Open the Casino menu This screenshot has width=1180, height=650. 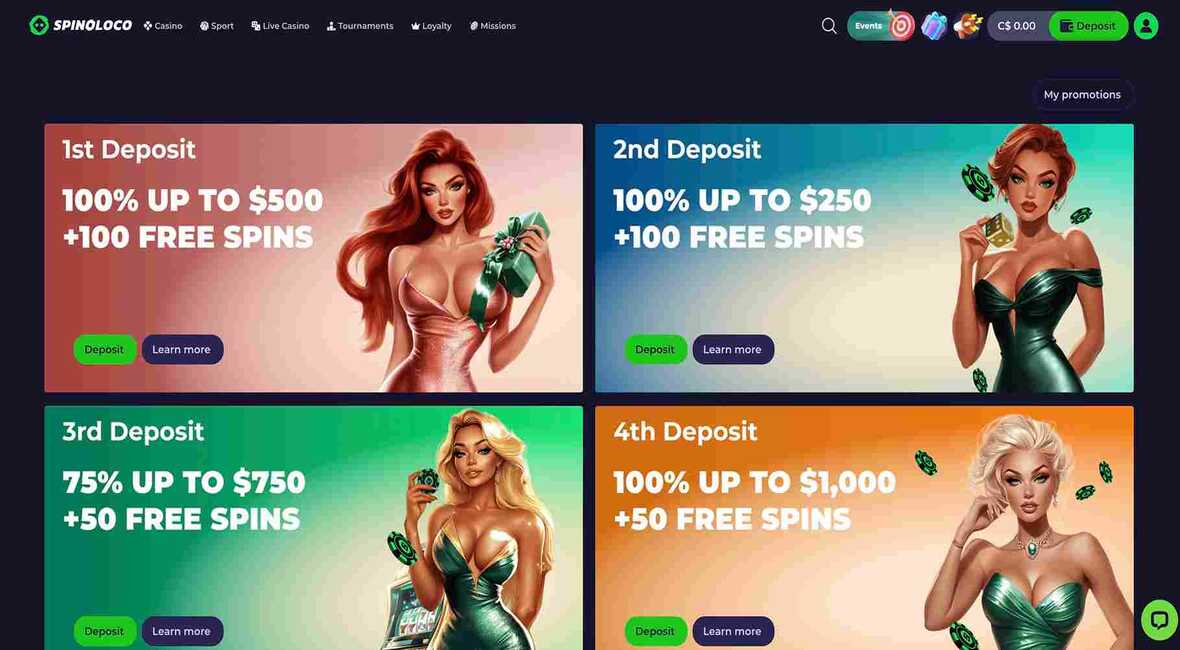[x=163, y=26]
